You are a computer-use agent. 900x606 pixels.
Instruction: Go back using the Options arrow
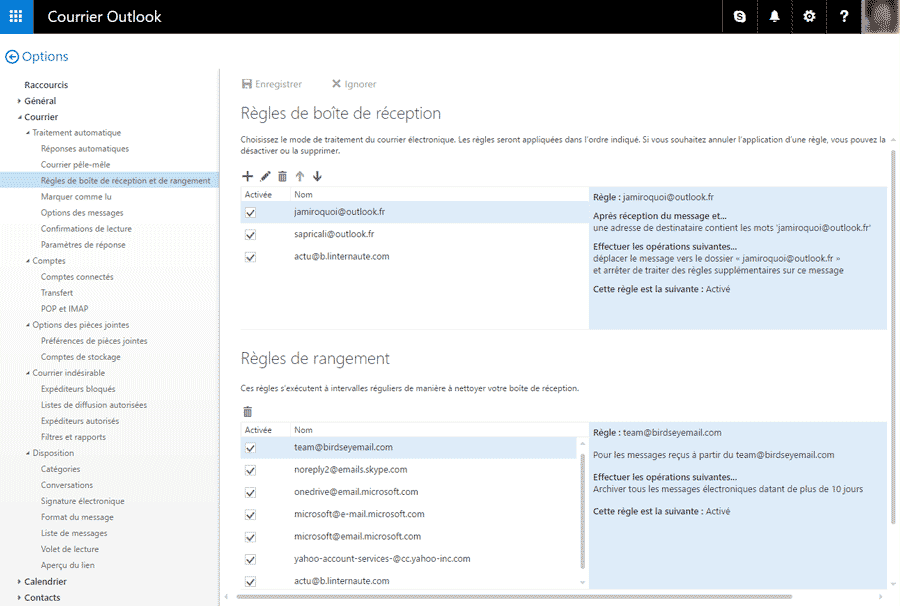point(11,57)
